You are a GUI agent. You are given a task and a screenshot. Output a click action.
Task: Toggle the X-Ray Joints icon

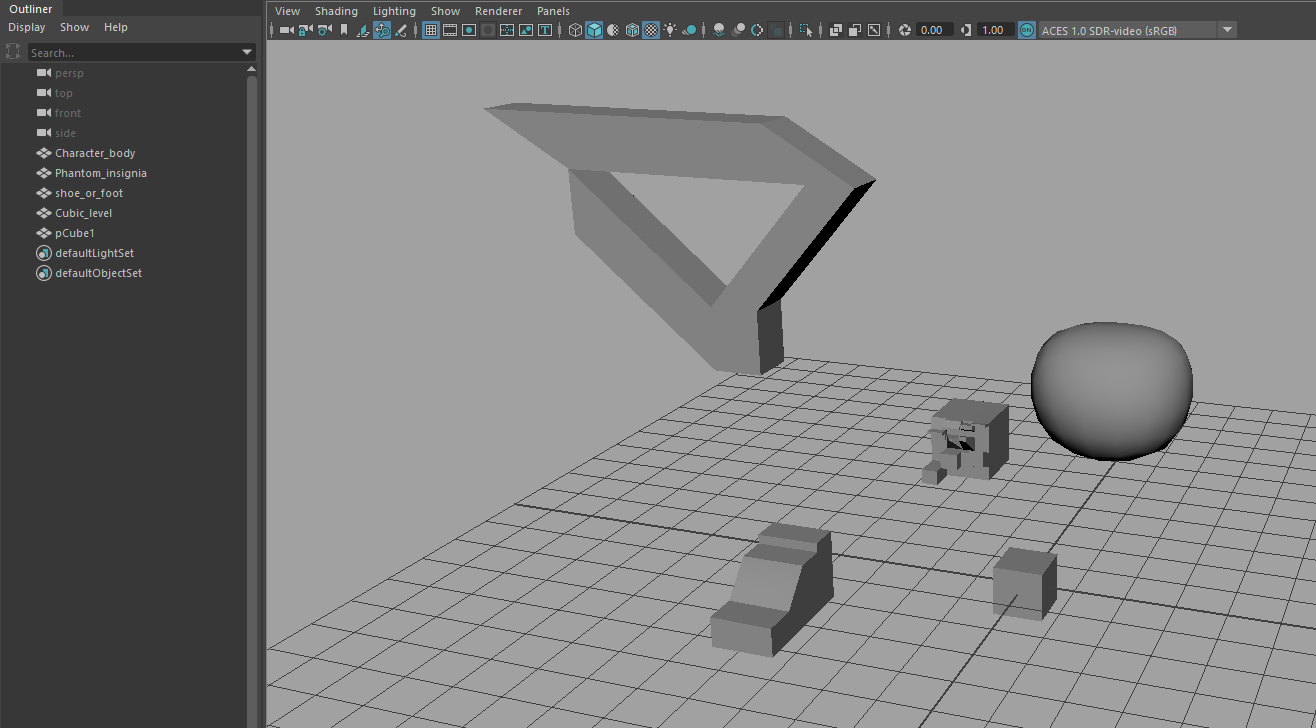[874, 30]
